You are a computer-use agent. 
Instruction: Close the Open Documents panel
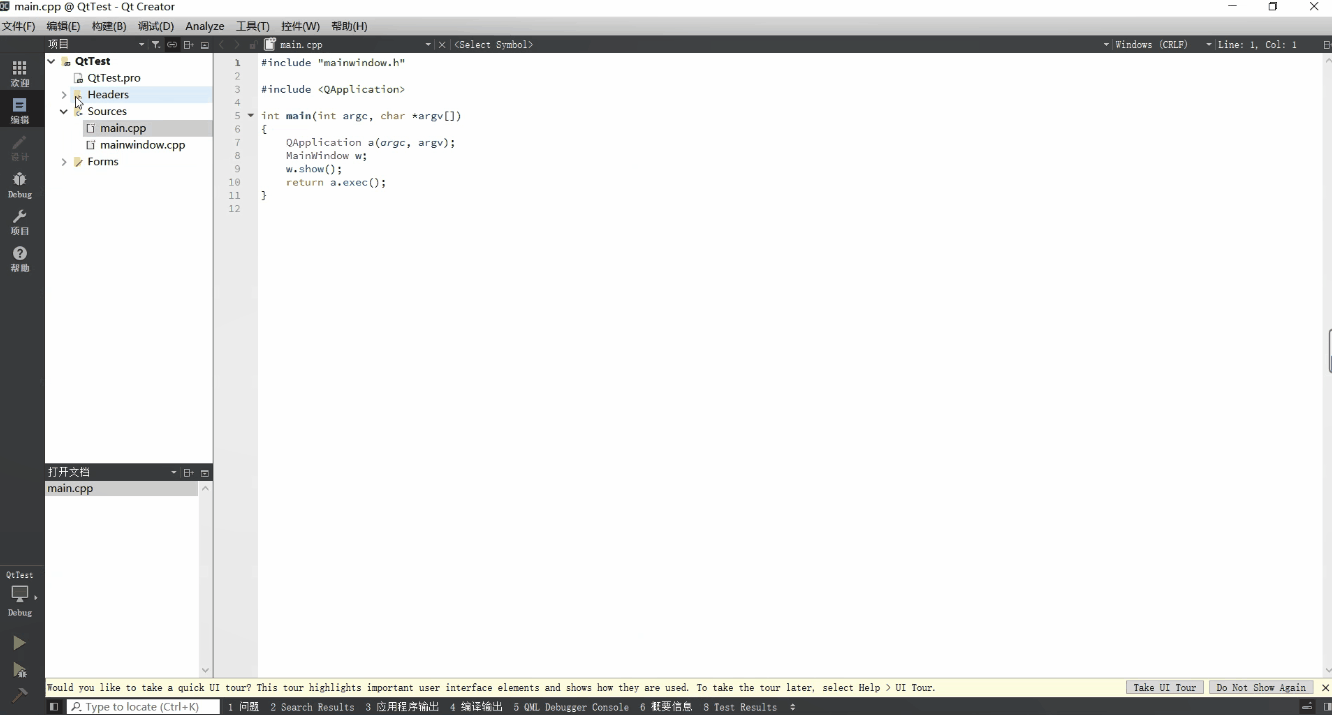pyautogui.click(x=205, y=473)
